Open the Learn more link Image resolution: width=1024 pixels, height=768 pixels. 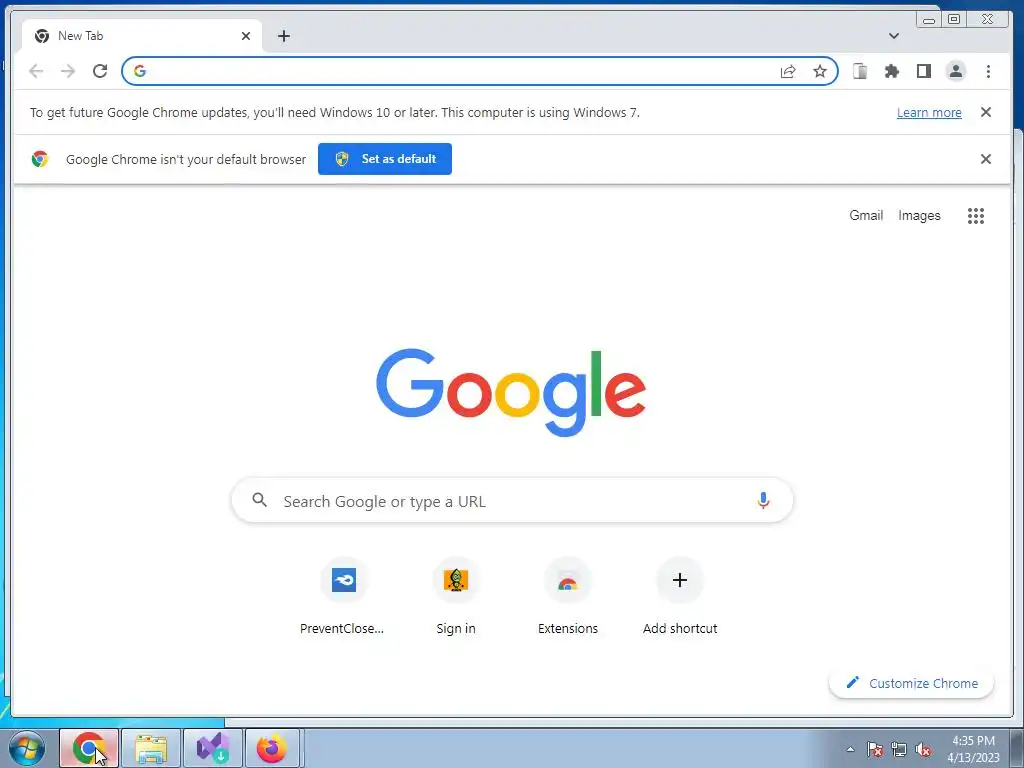[929, 112]
